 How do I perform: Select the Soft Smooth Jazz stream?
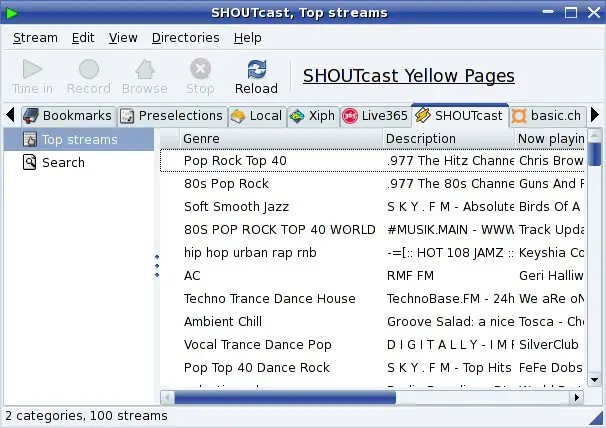tap(372, 206)
